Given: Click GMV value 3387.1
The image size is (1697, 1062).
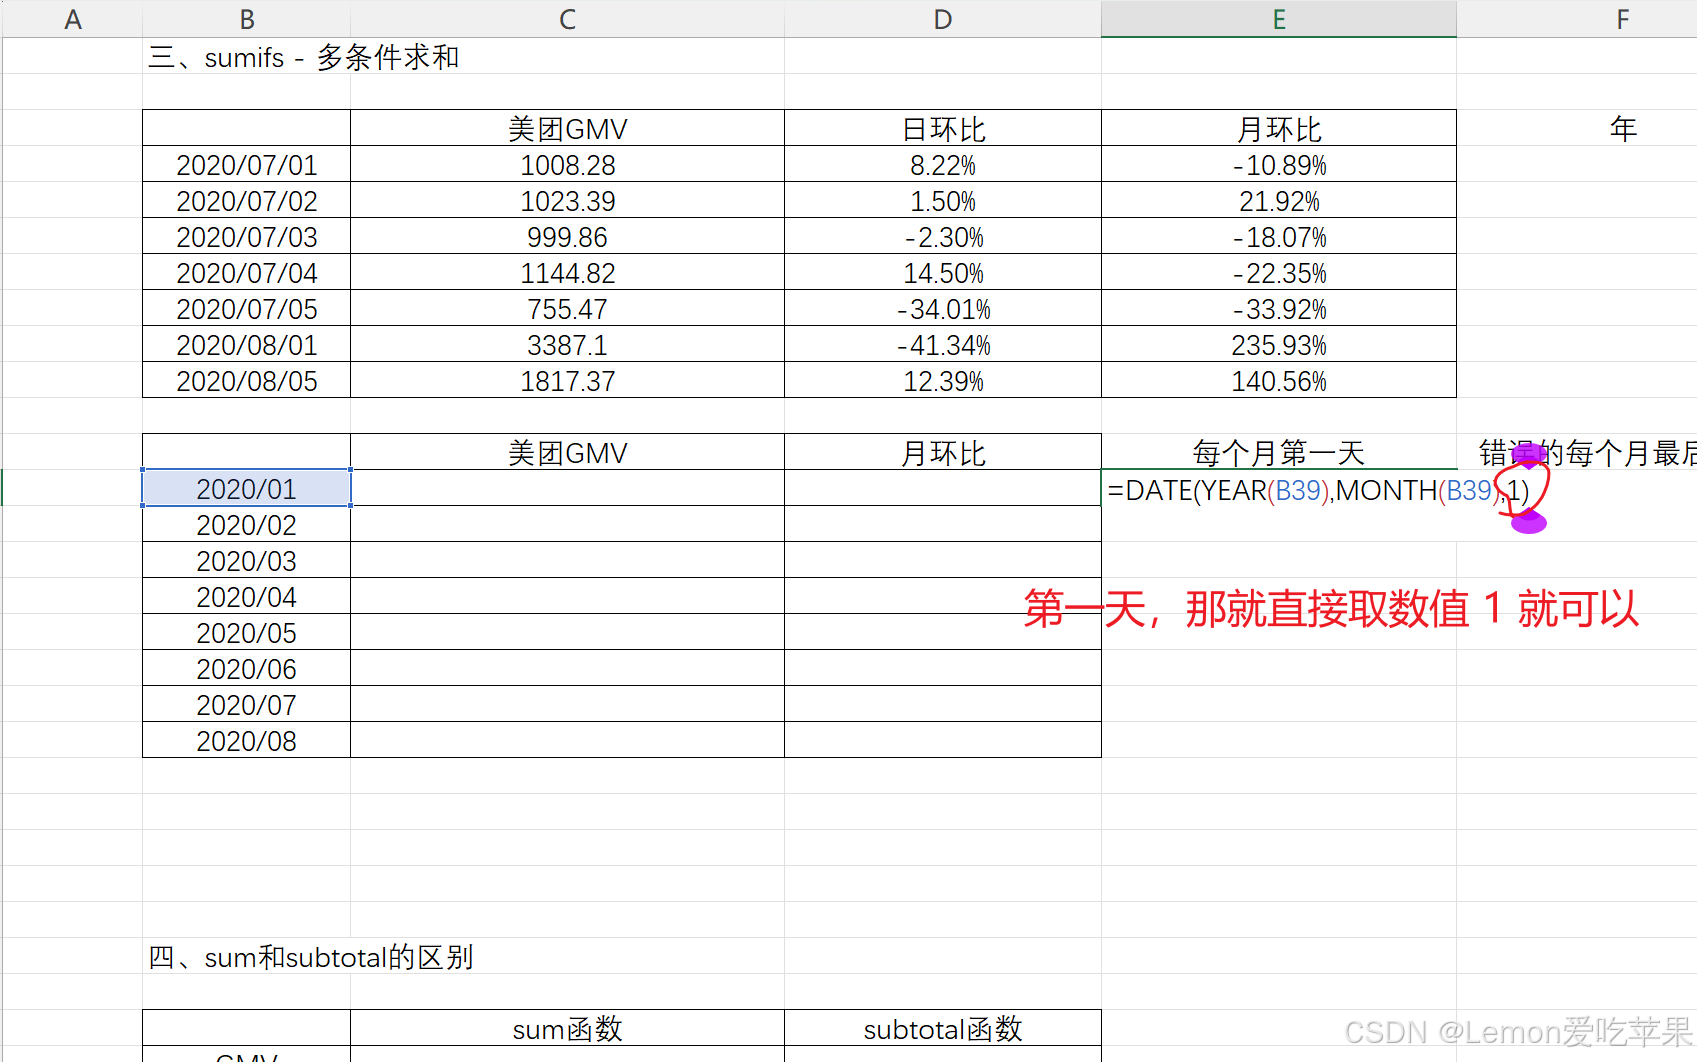Looking at the screenshot, I should click(x=567, y=344).
